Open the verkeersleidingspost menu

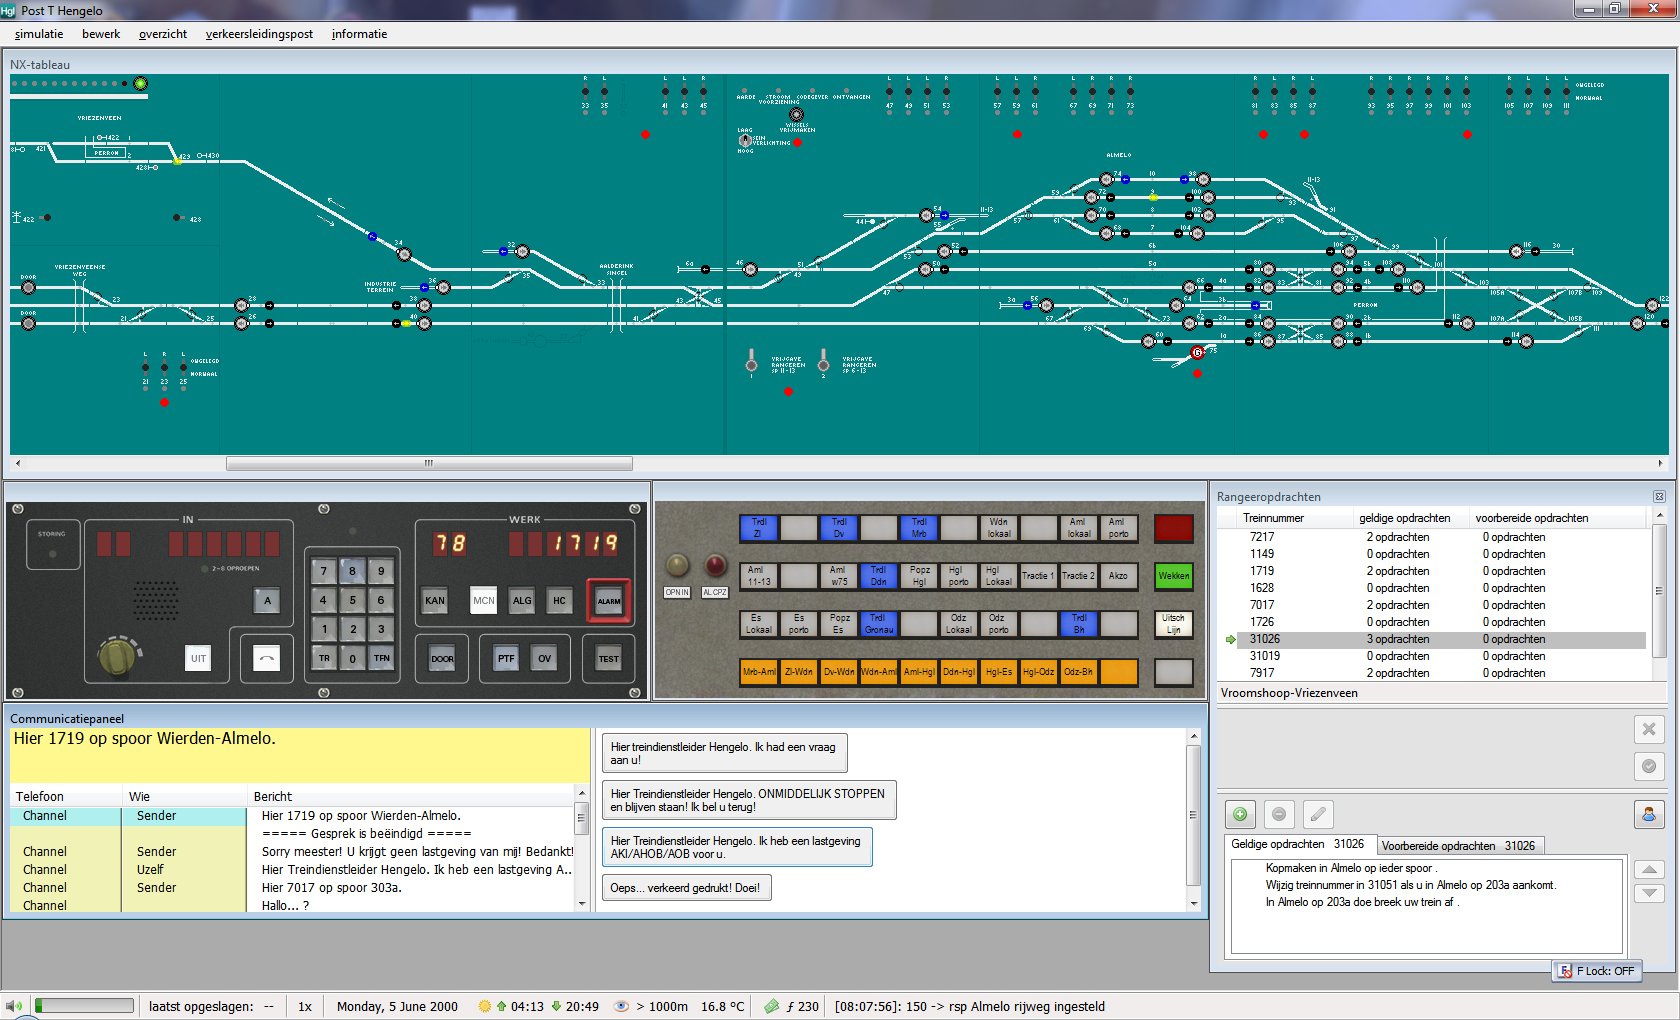click(x=259, y=34)
